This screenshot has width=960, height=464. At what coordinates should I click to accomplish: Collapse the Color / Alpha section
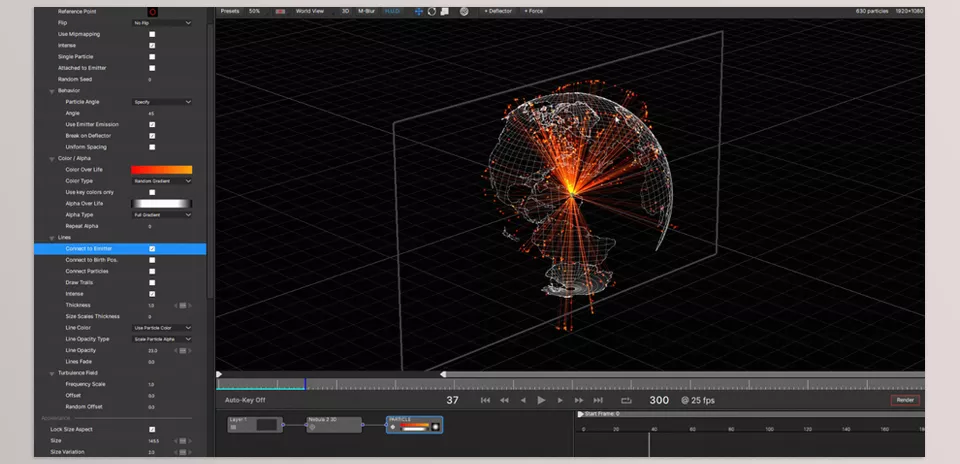pyautogui.click(x=52, y=159)
